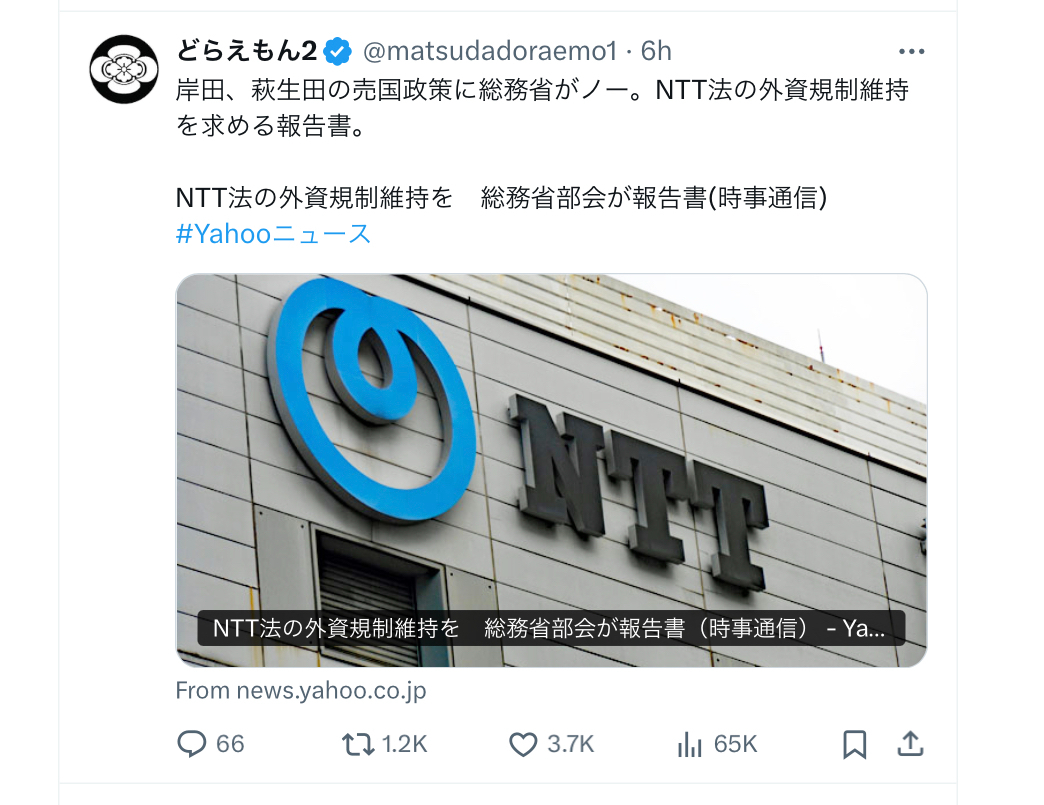Click the どらえもん2 display name

[x=246, y=51]
